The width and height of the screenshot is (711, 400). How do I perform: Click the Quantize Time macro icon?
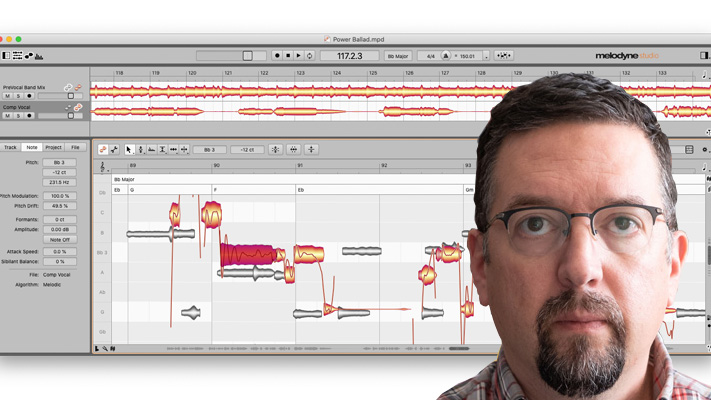[x=294, y=149]
